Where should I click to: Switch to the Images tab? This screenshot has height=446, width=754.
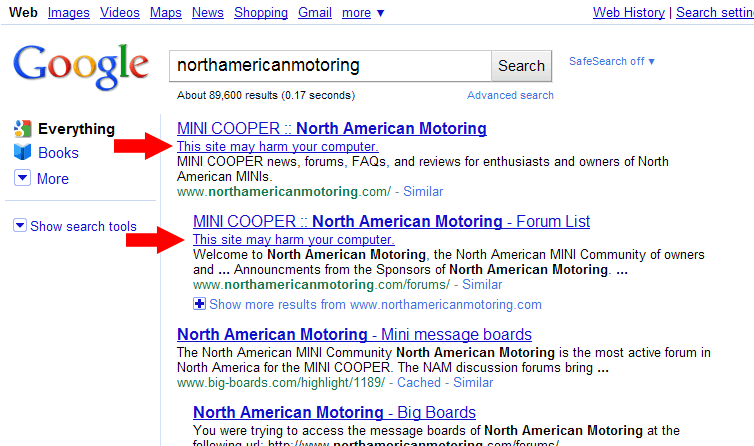68,13
